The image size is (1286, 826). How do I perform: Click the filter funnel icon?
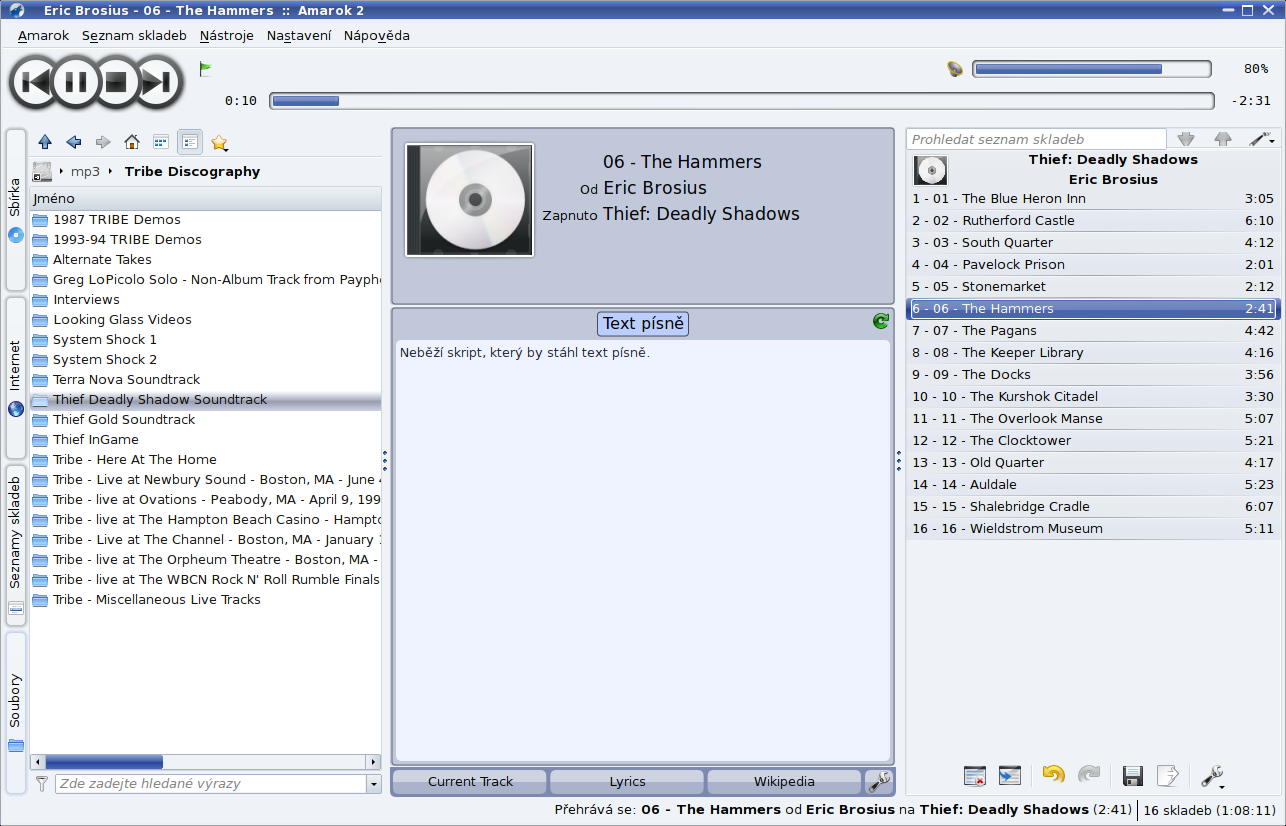[x=42, y=784]
